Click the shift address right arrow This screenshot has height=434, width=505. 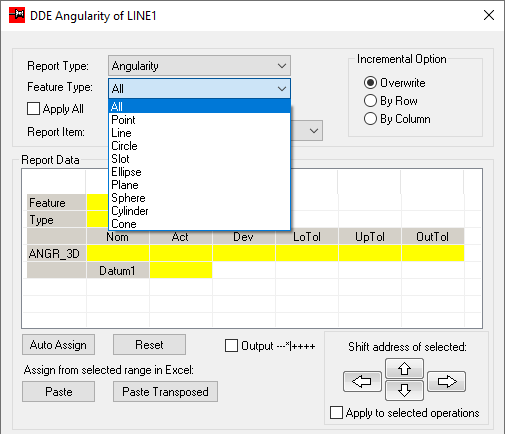pos(447,381)
